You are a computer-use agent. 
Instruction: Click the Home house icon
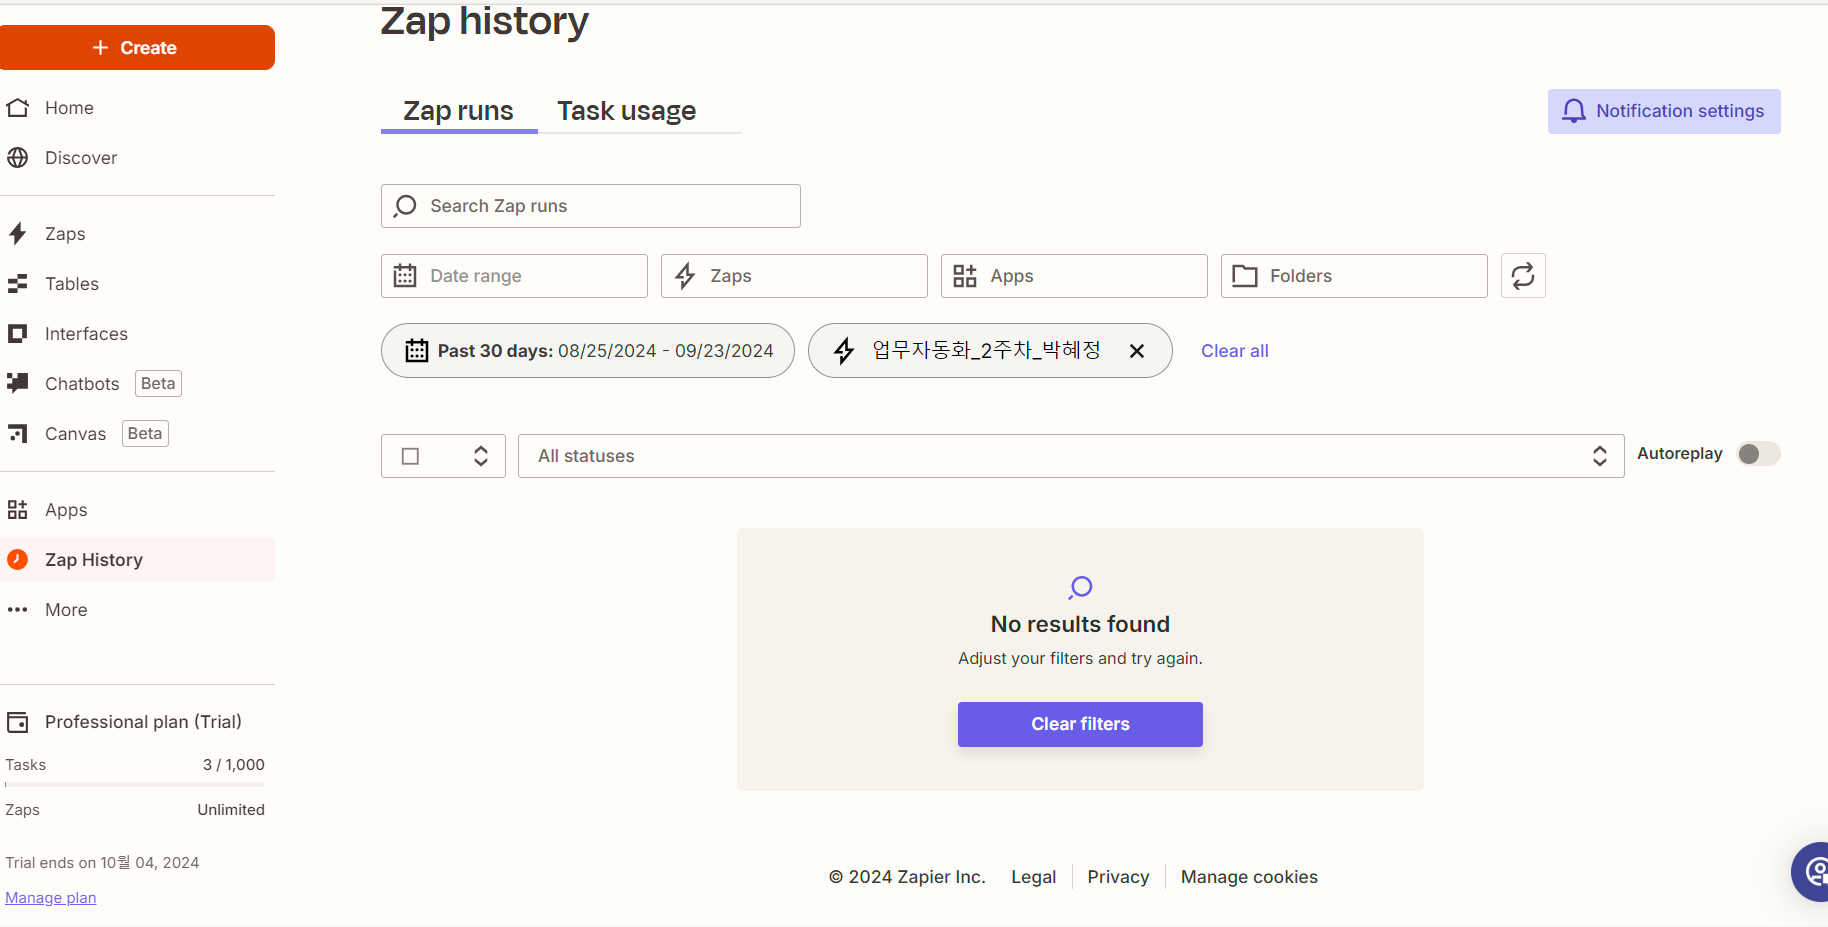(x=18, y=108)
